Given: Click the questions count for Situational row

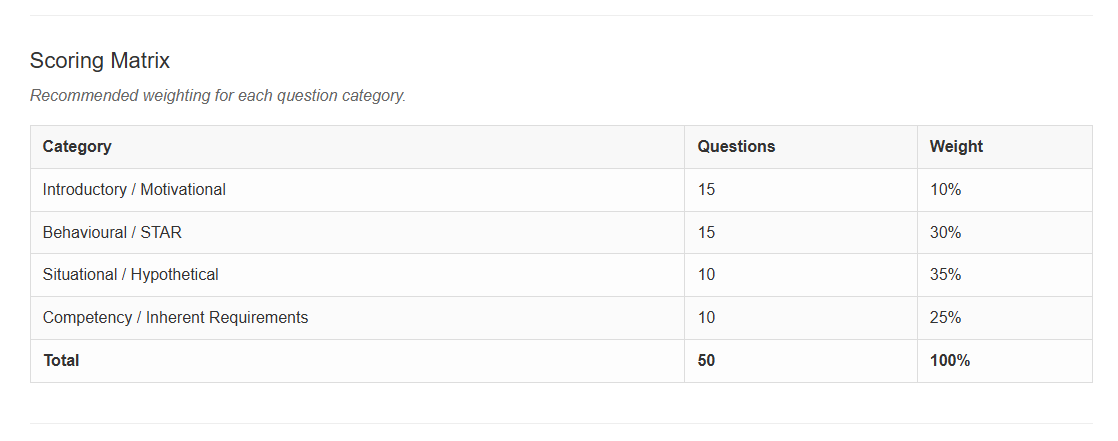Looking at the screenshot, I should [801, 275].
